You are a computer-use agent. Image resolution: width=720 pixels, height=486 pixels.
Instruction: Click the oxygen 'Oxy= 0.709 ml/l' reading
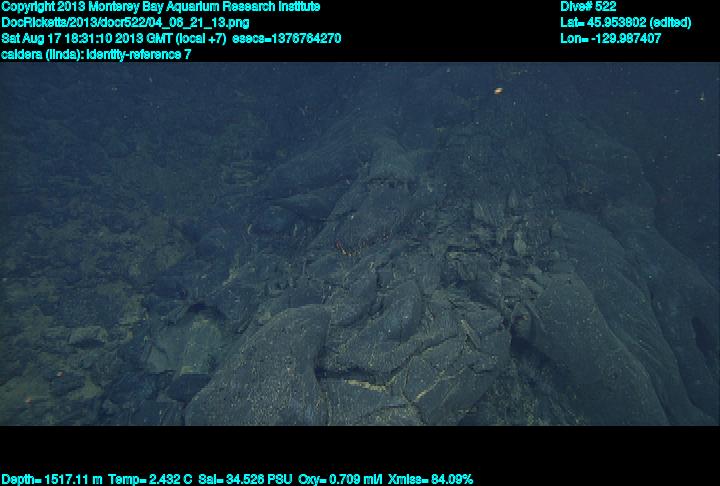340,479
